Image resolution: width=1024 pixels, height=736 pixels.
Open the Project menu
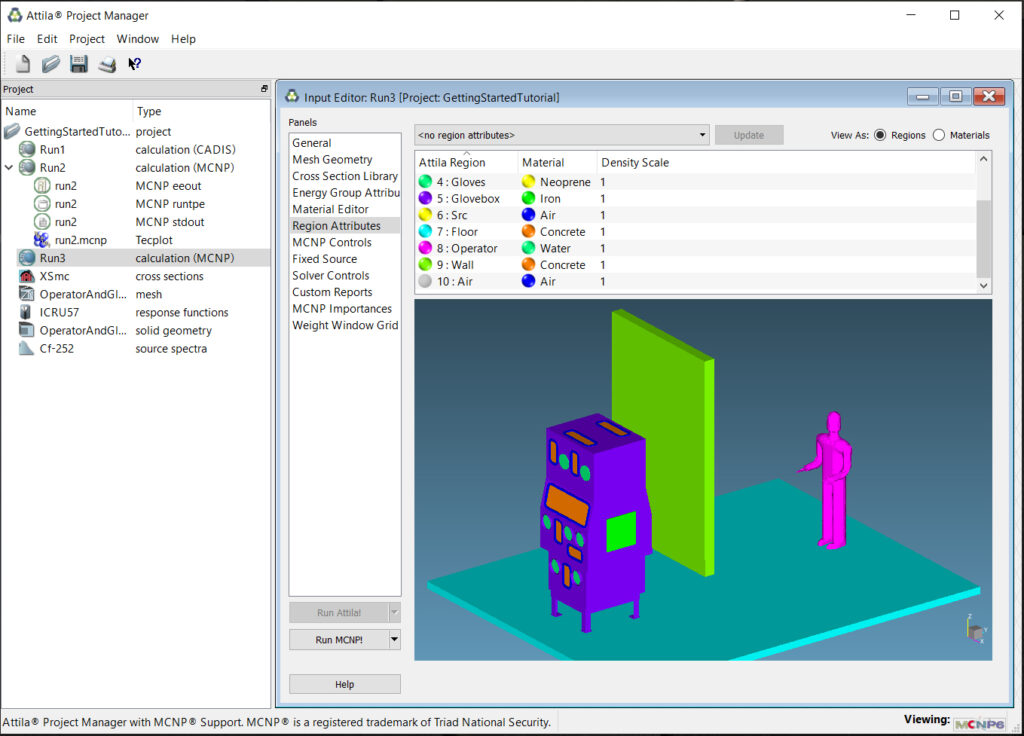coord(87,39)
